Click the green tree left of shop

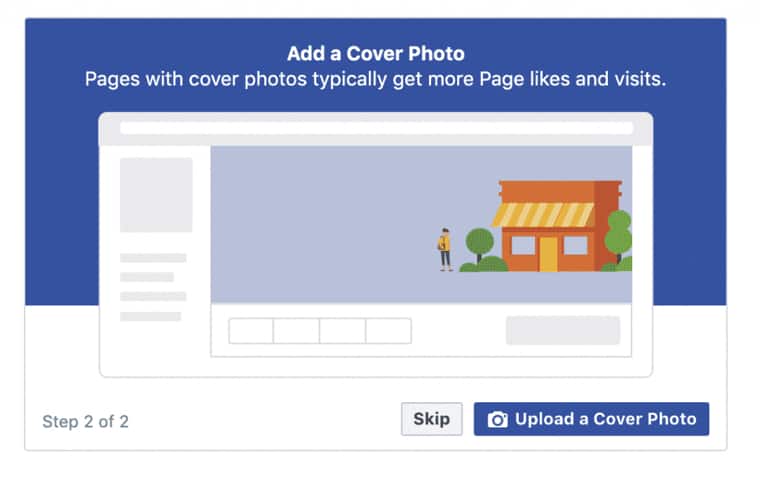[479, 246]
